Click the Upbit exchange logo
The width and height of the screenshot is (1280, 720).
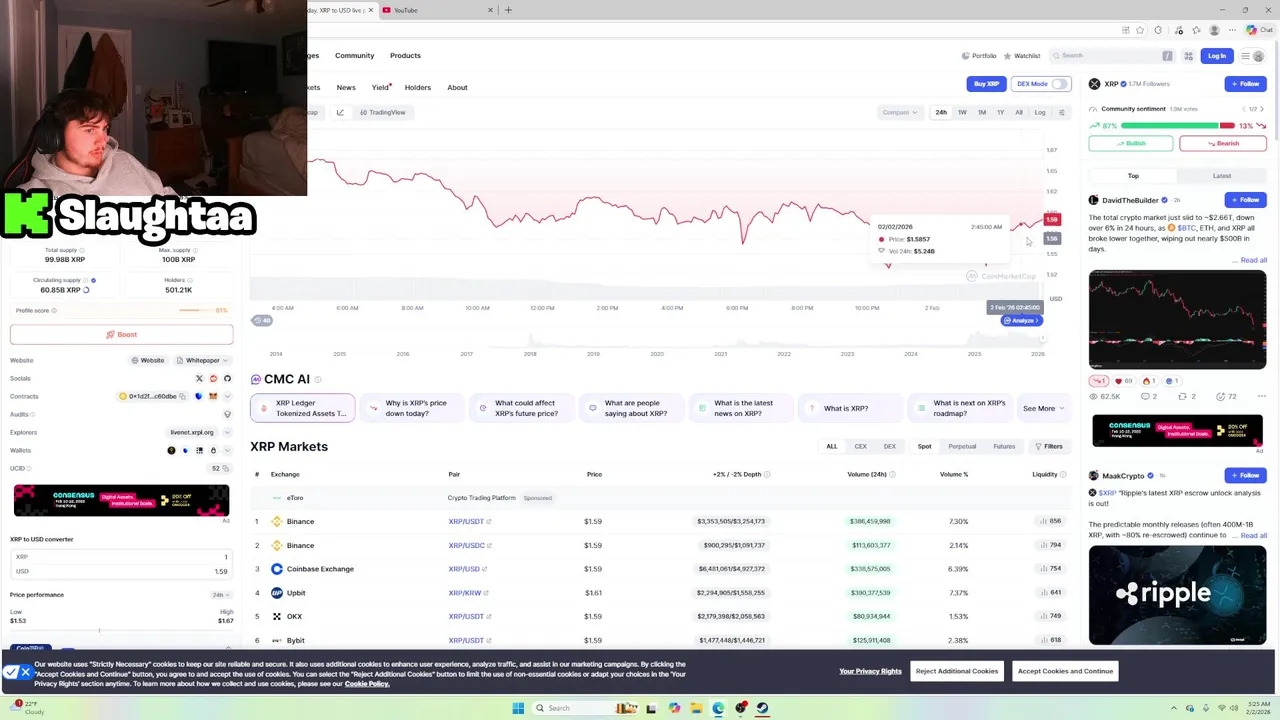coord(277,593)
